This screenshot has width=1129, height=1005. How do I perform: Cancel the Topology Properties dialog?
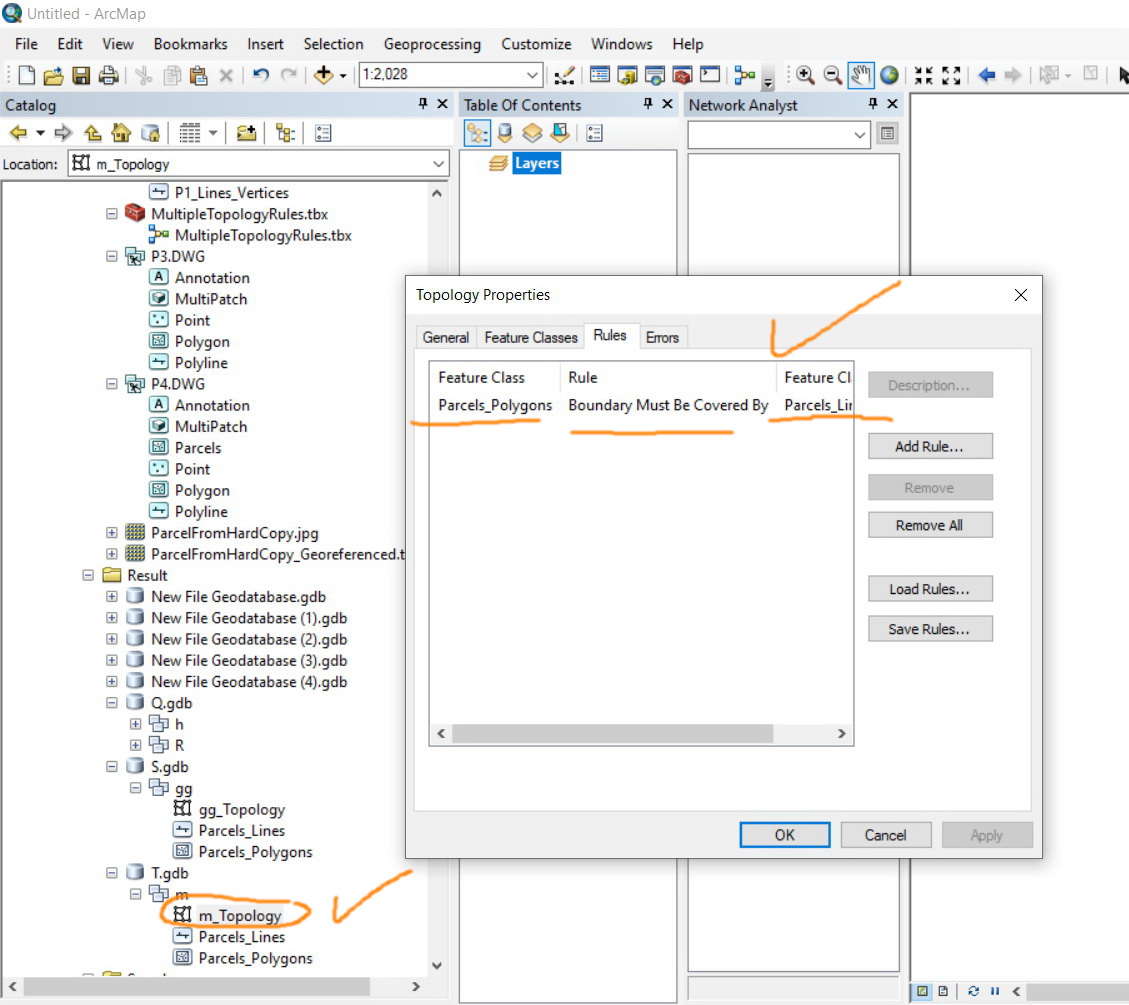pos(886,835)
